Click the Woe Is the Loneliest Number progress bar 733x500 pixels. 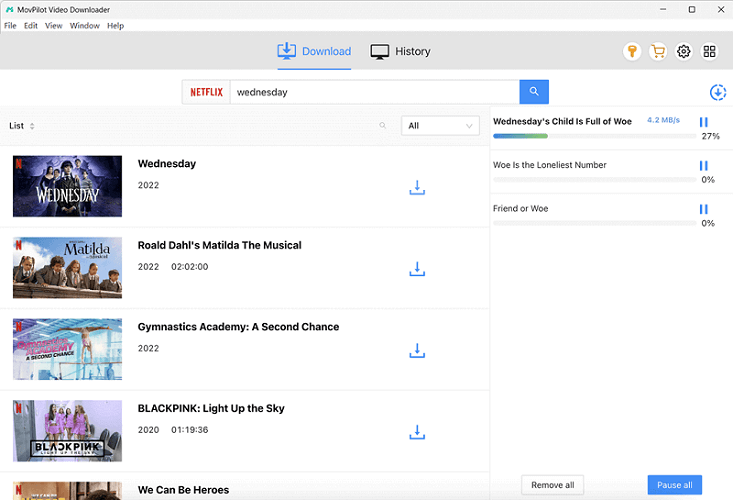coord(595,179)
